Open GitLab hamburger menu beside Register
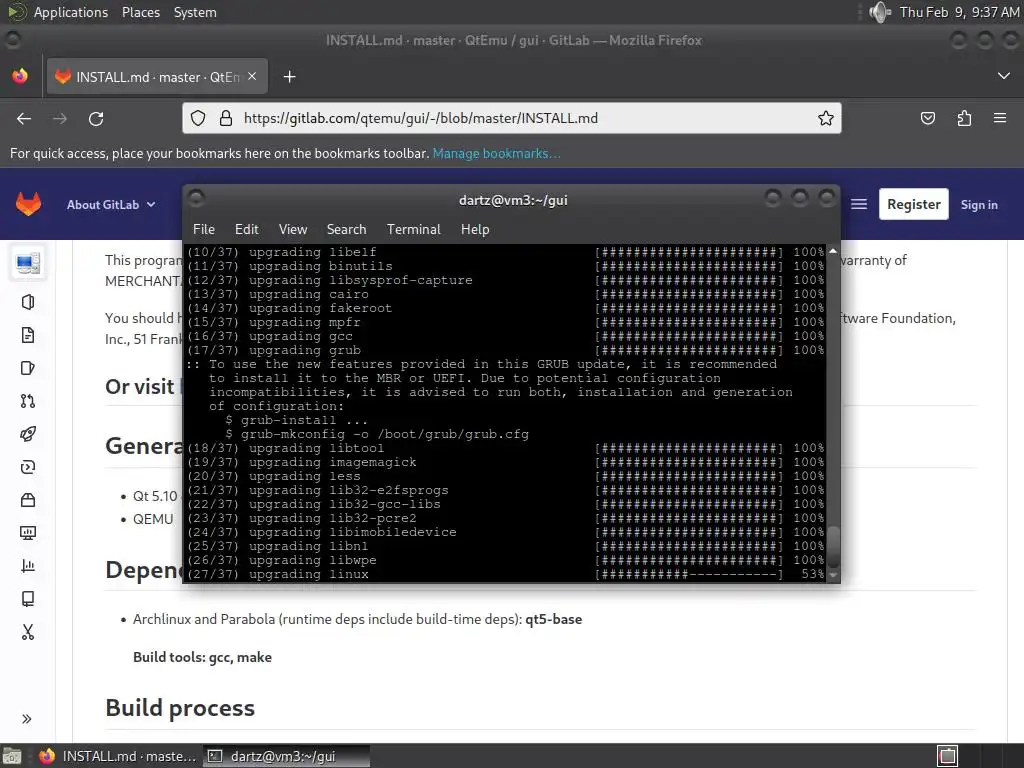 click(859, 204)
